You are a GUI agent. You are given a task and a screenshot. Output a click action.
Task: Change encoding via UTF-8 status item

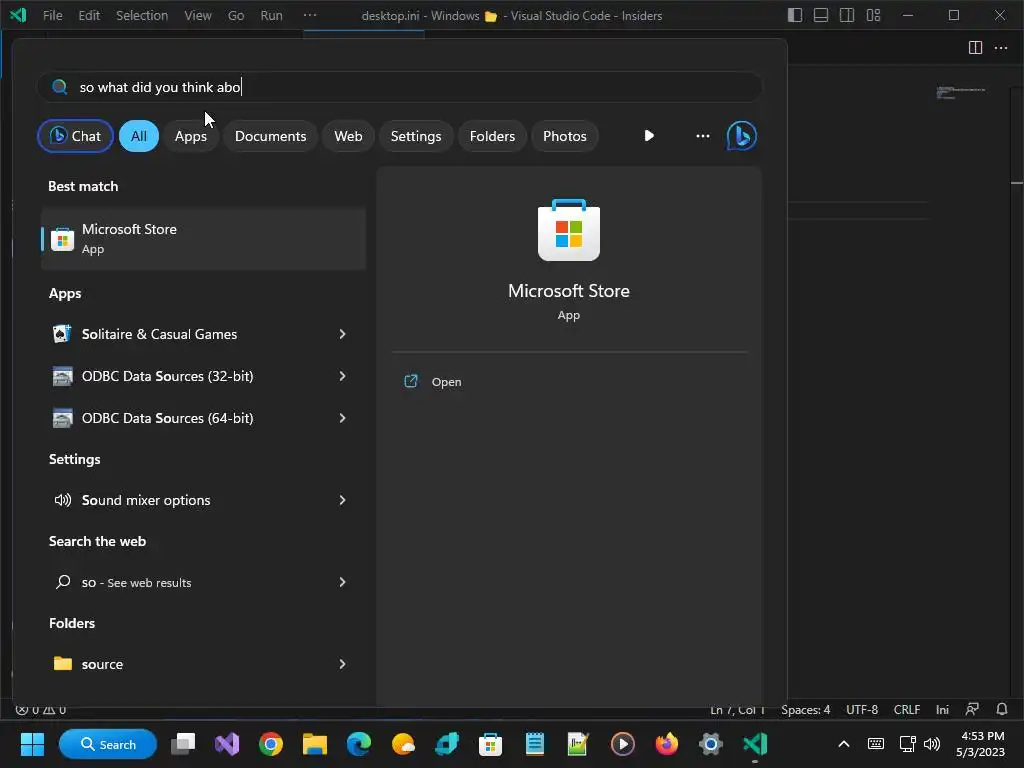(x=861, y=709)
